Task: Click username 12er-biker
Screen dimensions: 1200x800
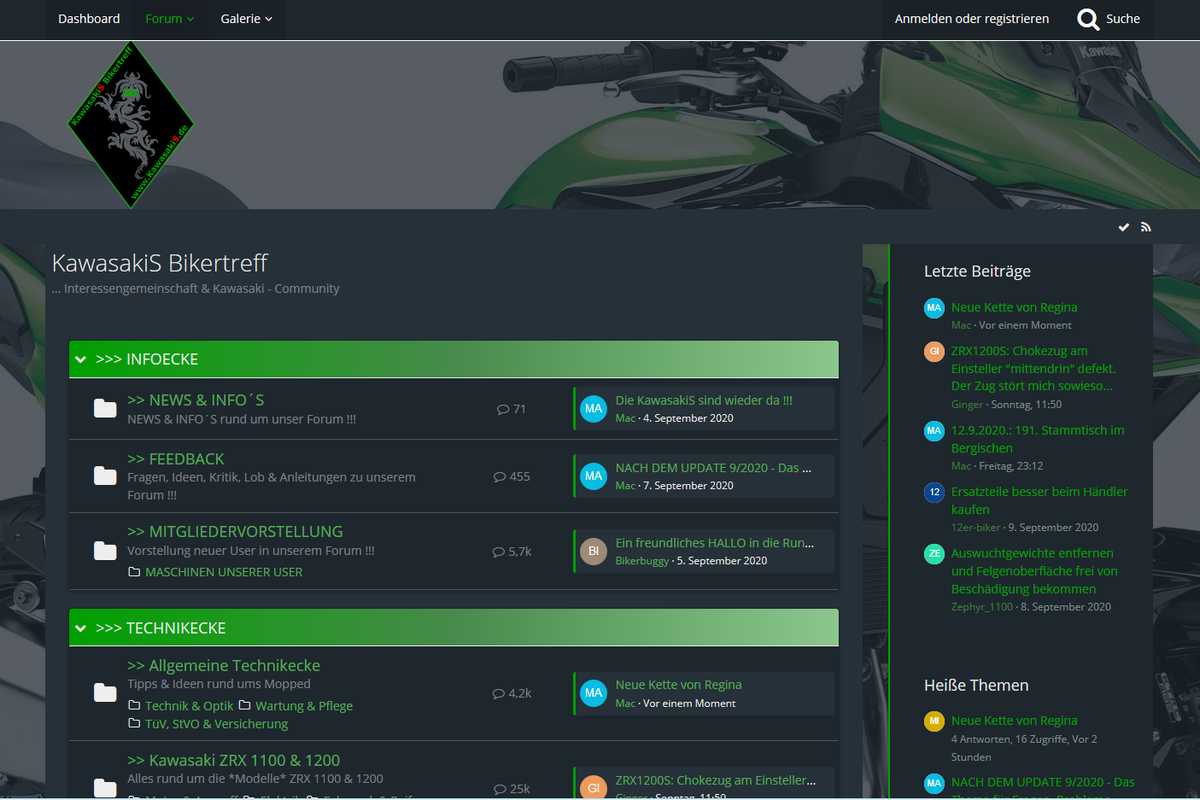Action: pos(975,527)
